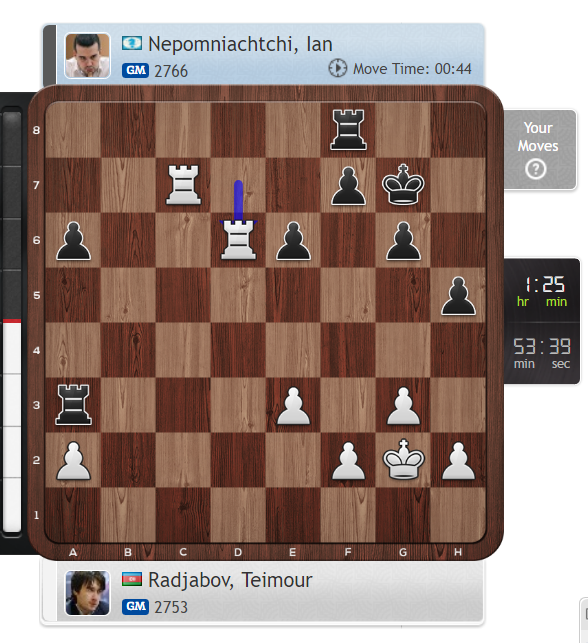Select the white rook on d6
The height and width of the screenshot is (643, 588).
click(238, 240)
